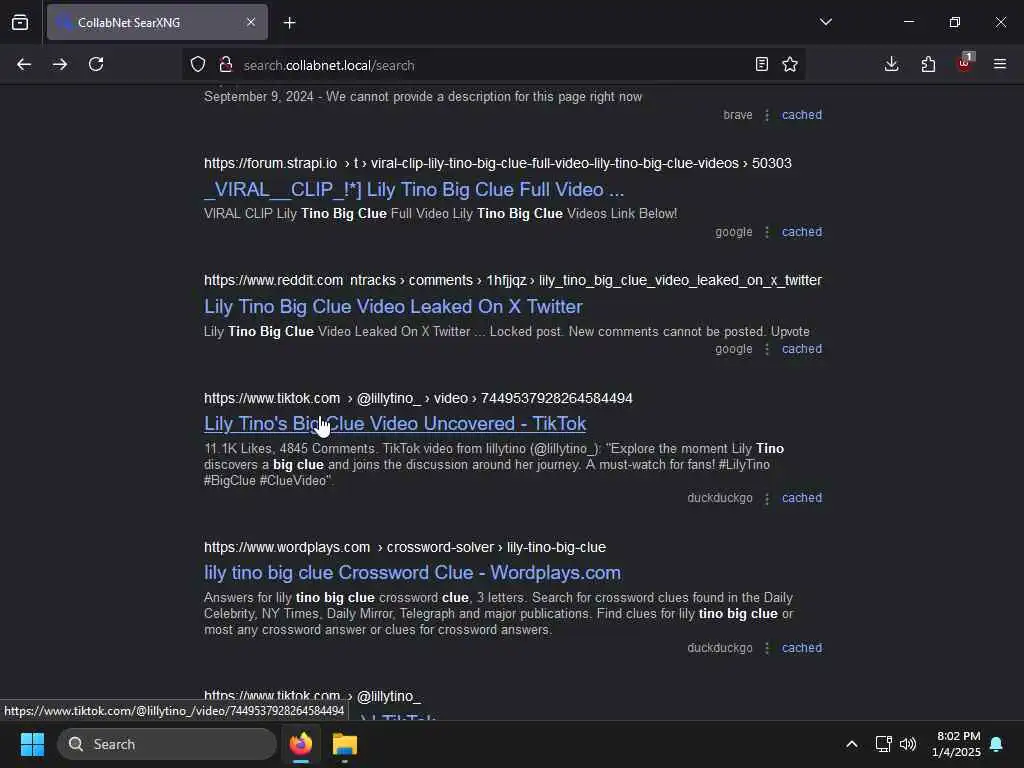Open Firefox from the taskbar
The image size is (1024, 768).
(x=301, y=744)
